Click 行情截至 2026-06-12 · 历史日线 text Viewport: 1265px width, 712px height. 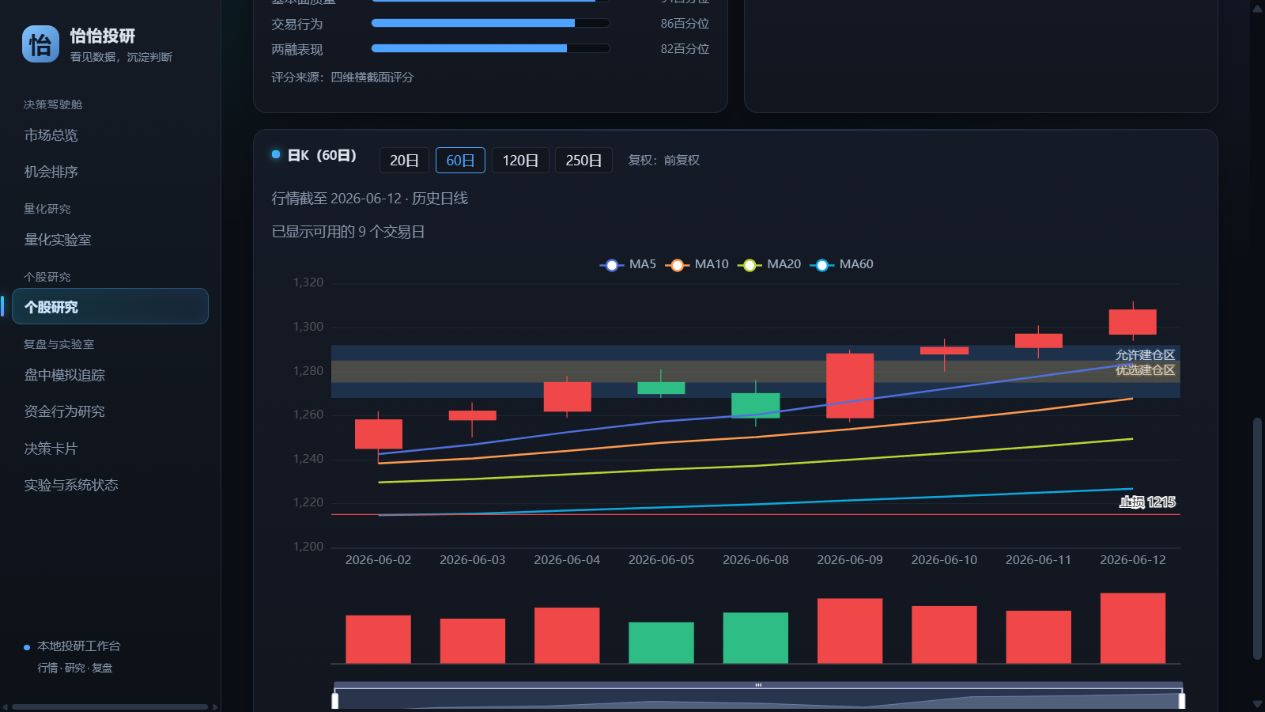(x=370, y=198)
